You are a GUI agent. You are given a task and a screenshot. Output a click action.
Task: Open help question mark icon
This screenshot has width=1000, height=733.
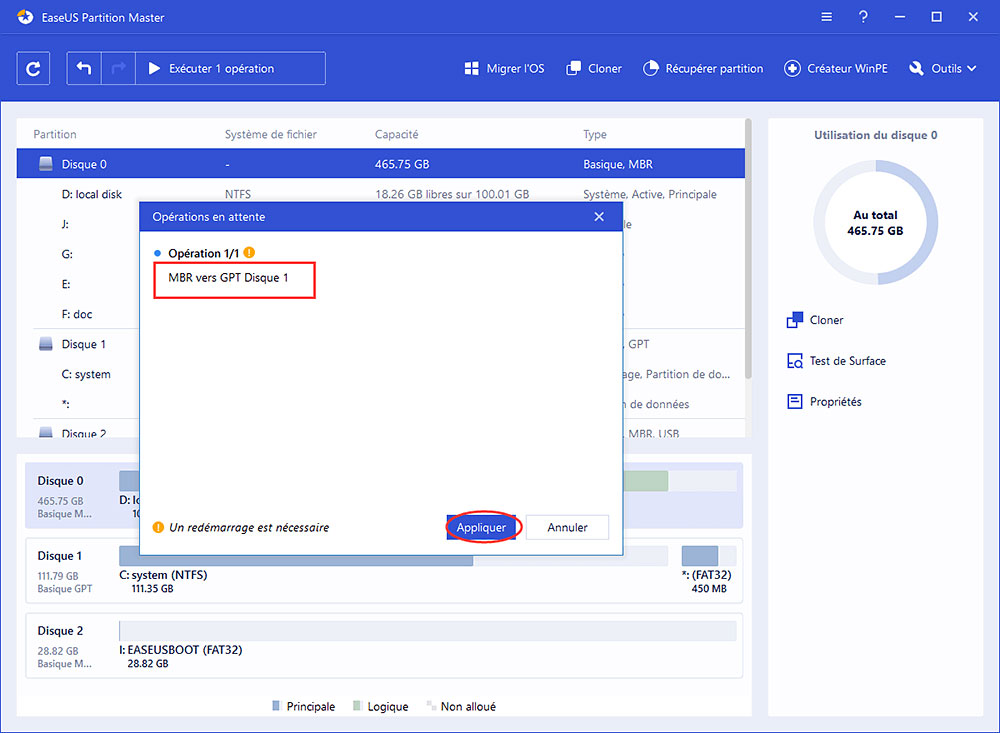coord(863,17)
